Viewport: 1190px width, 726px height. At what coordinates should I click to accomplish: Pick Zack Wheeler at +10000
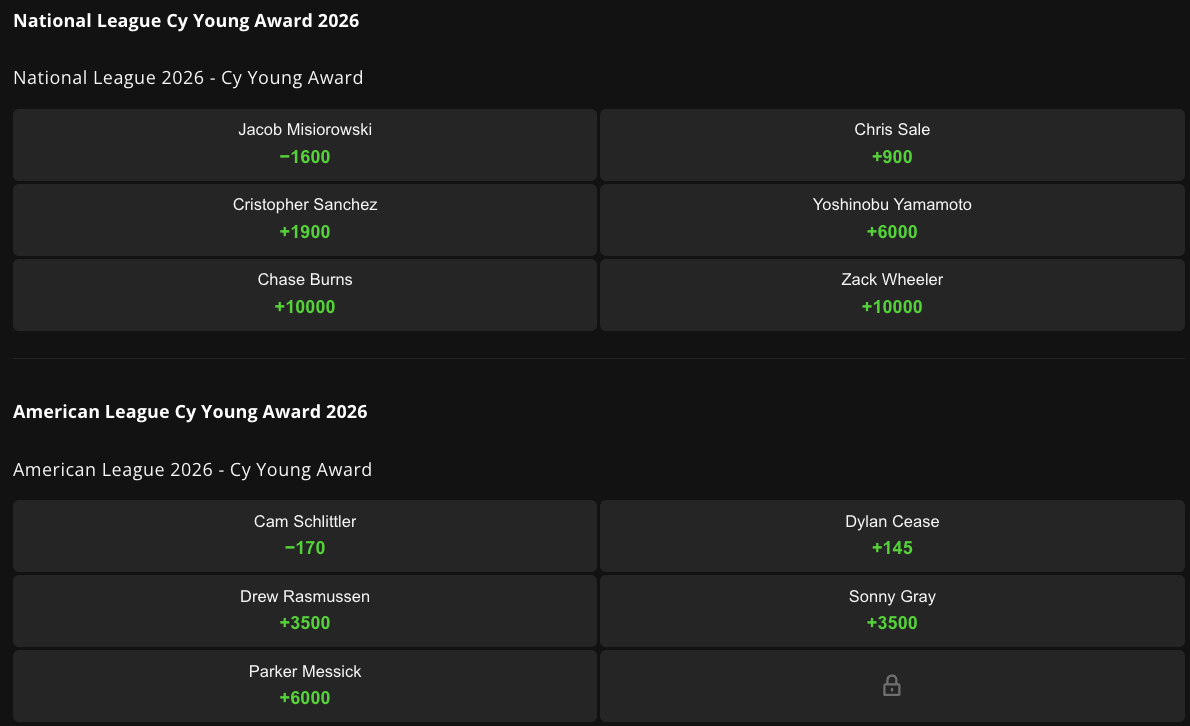pos(892,294)
